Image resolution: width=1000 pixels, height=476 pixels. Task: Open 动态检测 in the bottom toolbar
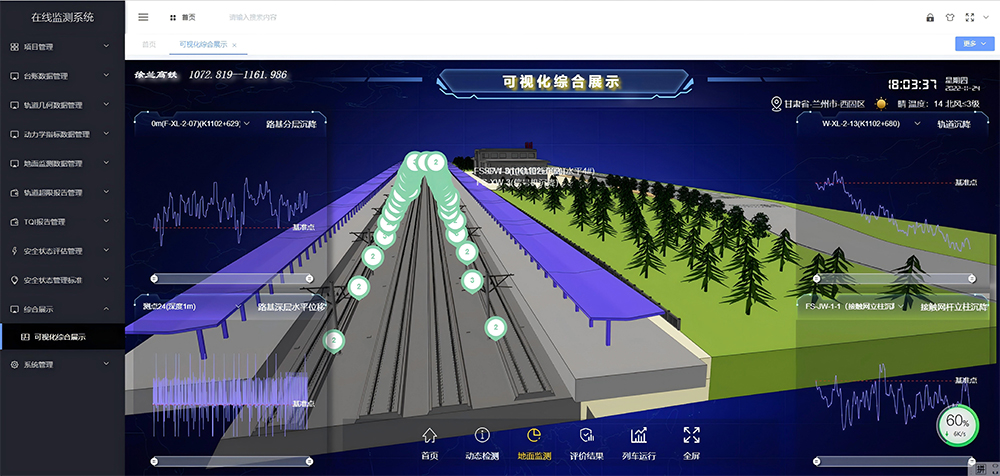click(482, 442)
